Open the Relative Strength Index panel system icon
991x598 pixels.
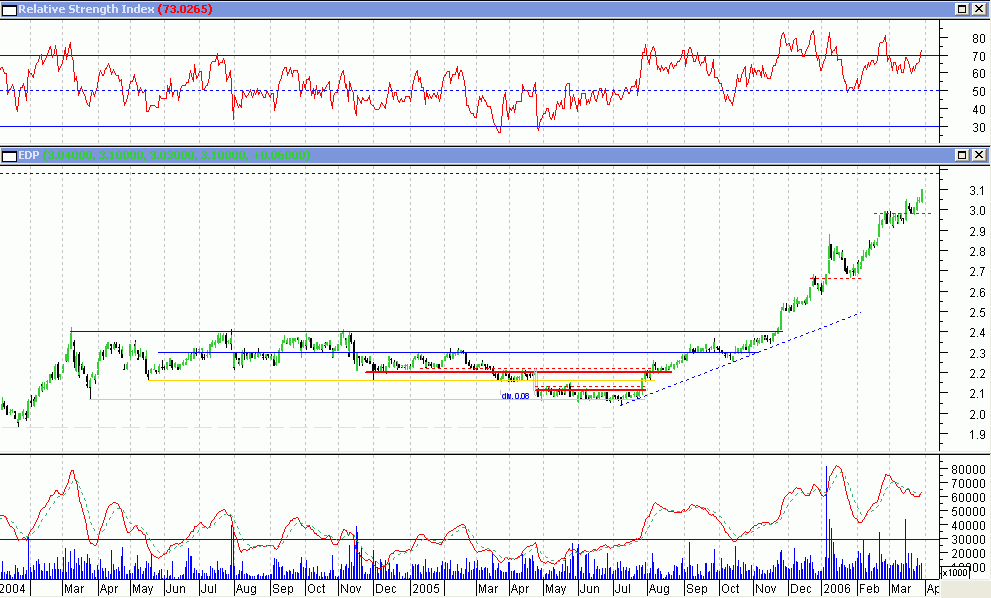point(9,9)
